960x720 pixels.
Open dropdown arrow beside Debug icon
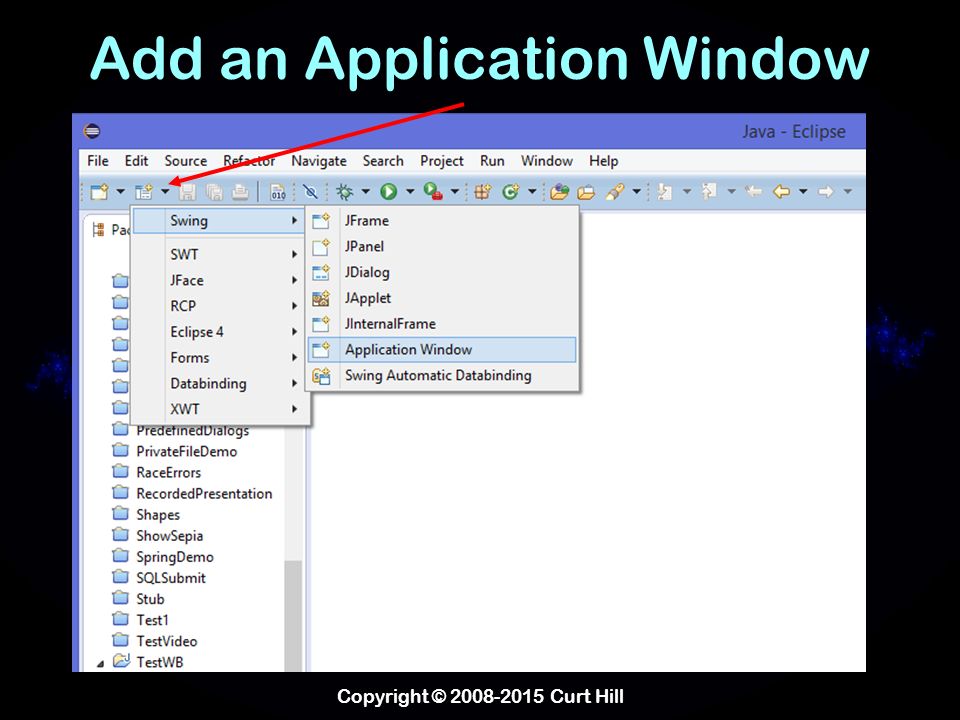click(x=366, y=192)
